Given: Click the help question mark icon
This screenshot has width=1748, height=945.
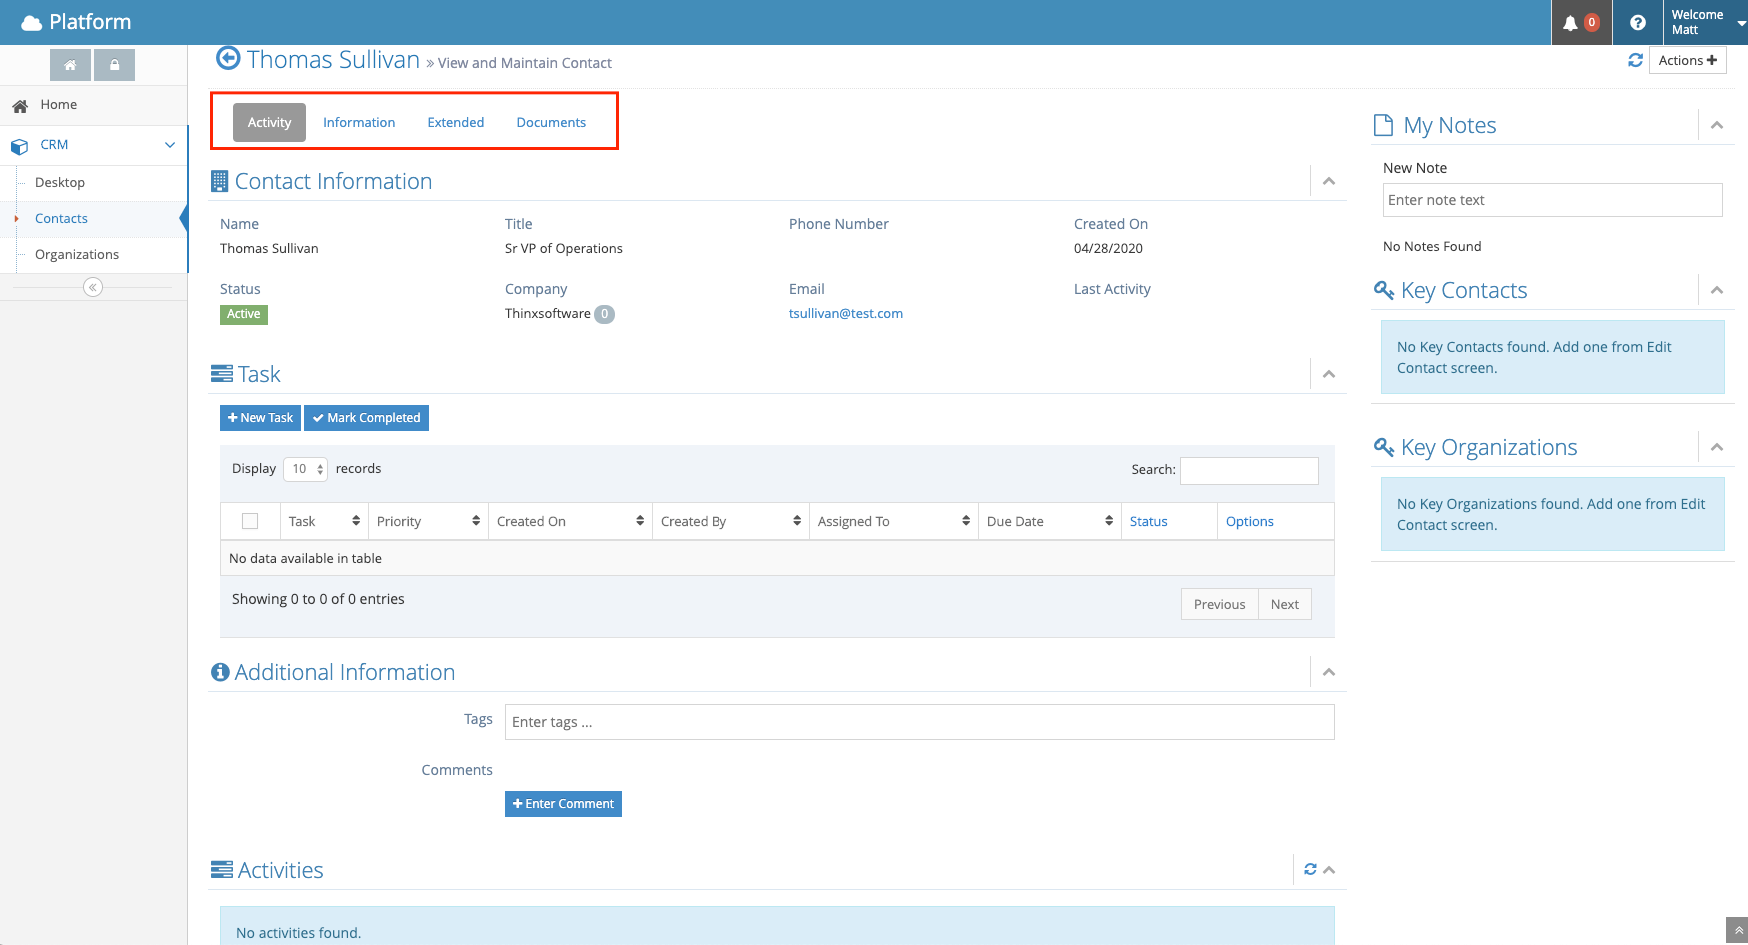Looking at the screenshot, I should point(1637,23).
